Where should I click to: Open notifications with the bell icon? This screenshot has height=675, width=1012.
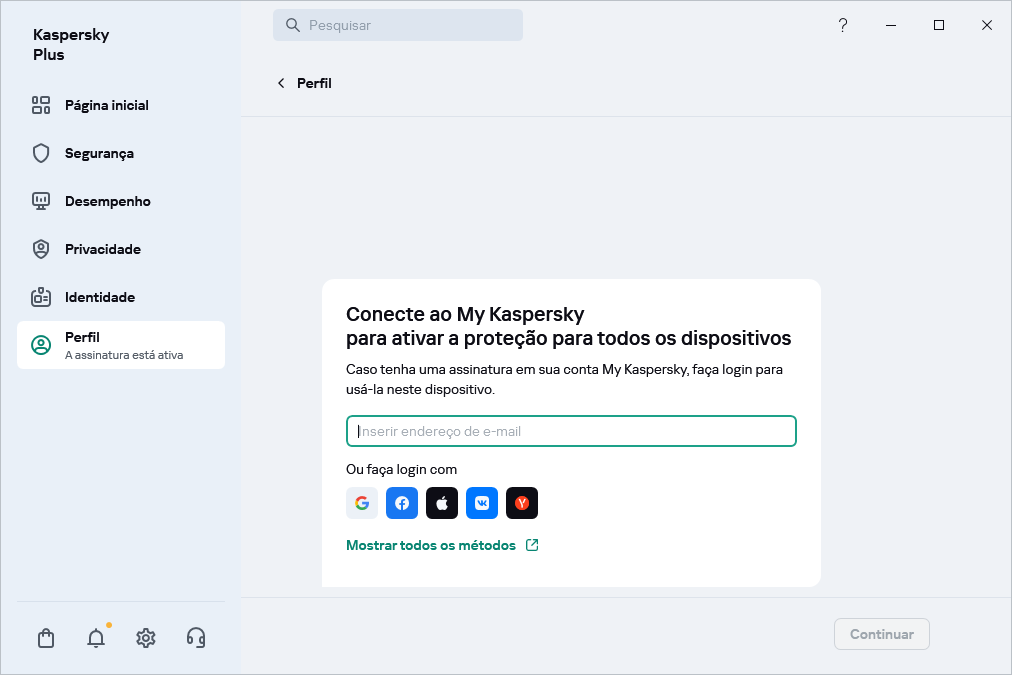point(95,637)
